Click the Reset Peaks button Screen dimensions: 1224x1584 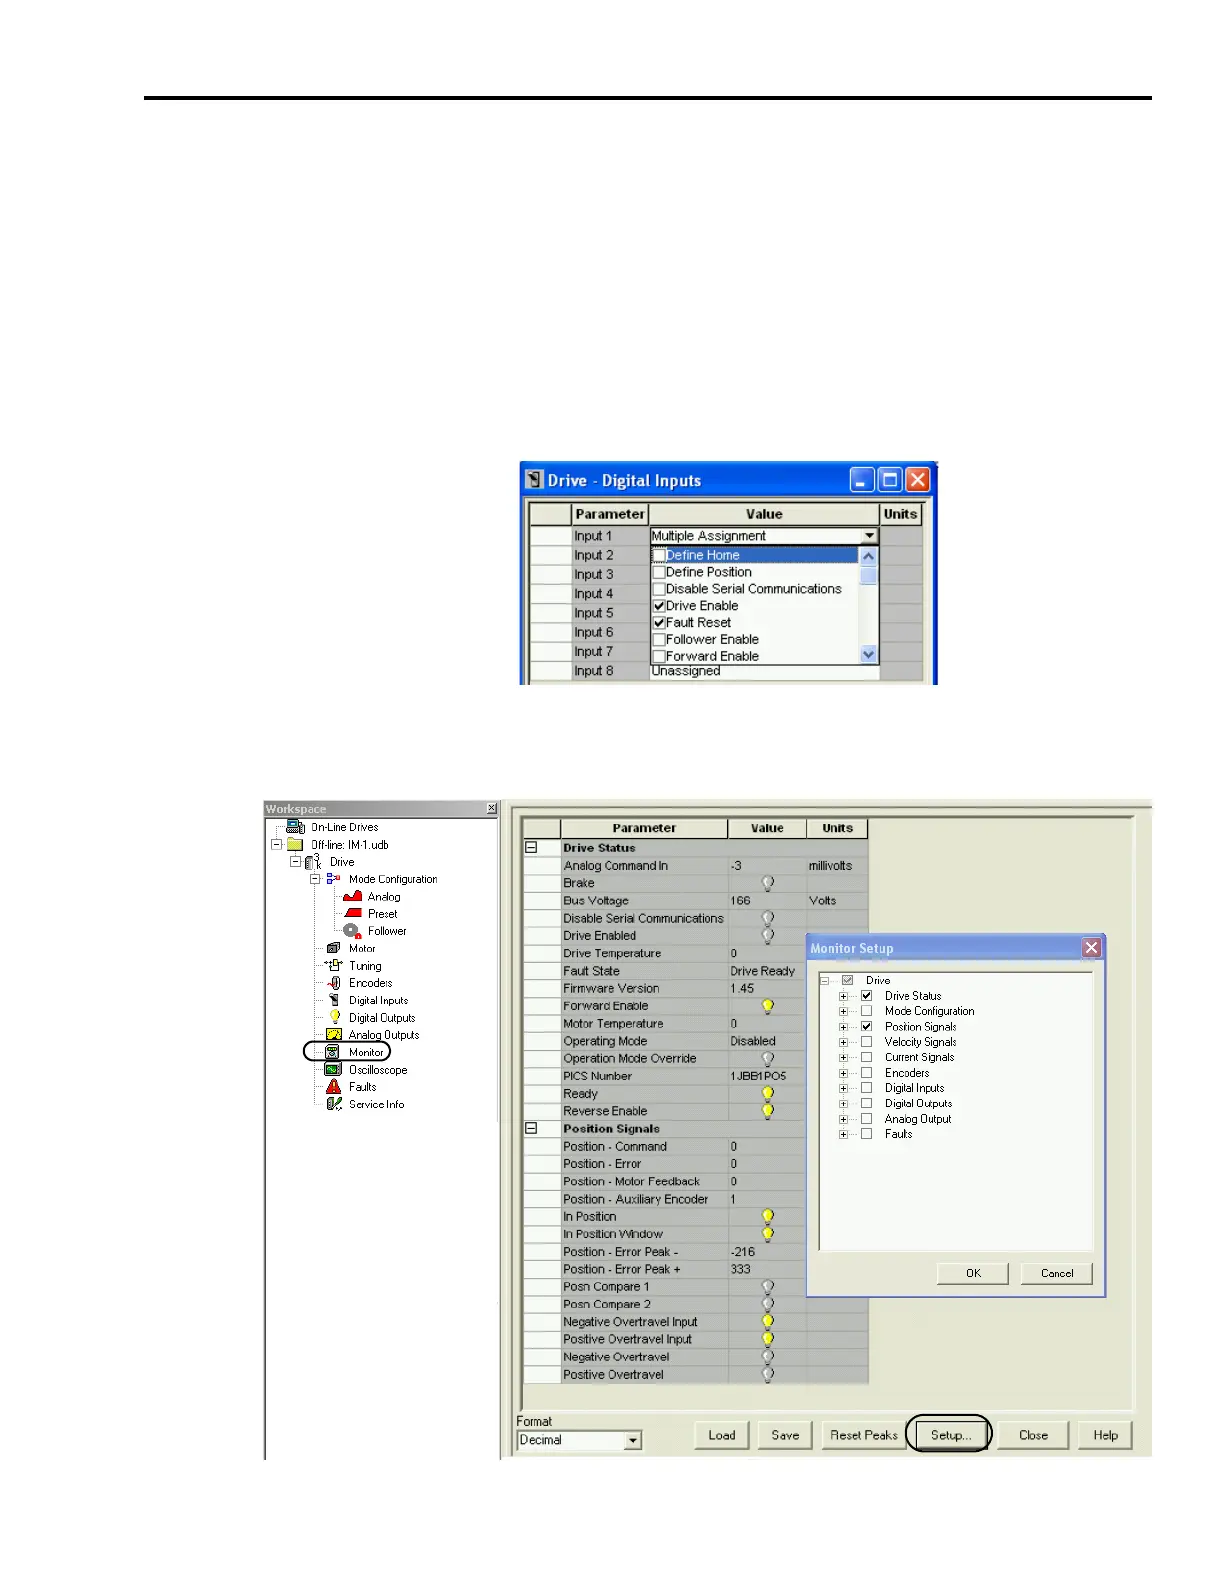click(864, 1436)
